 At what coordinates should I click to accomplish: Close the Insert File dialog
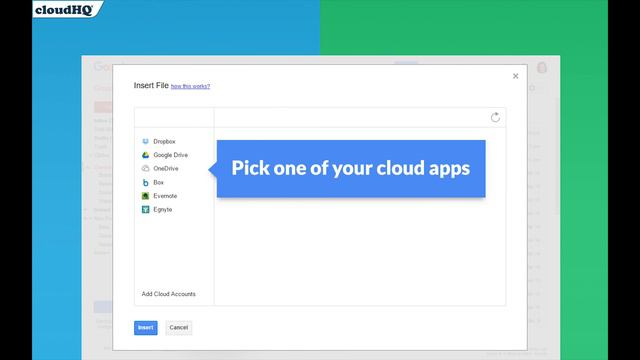516,76
